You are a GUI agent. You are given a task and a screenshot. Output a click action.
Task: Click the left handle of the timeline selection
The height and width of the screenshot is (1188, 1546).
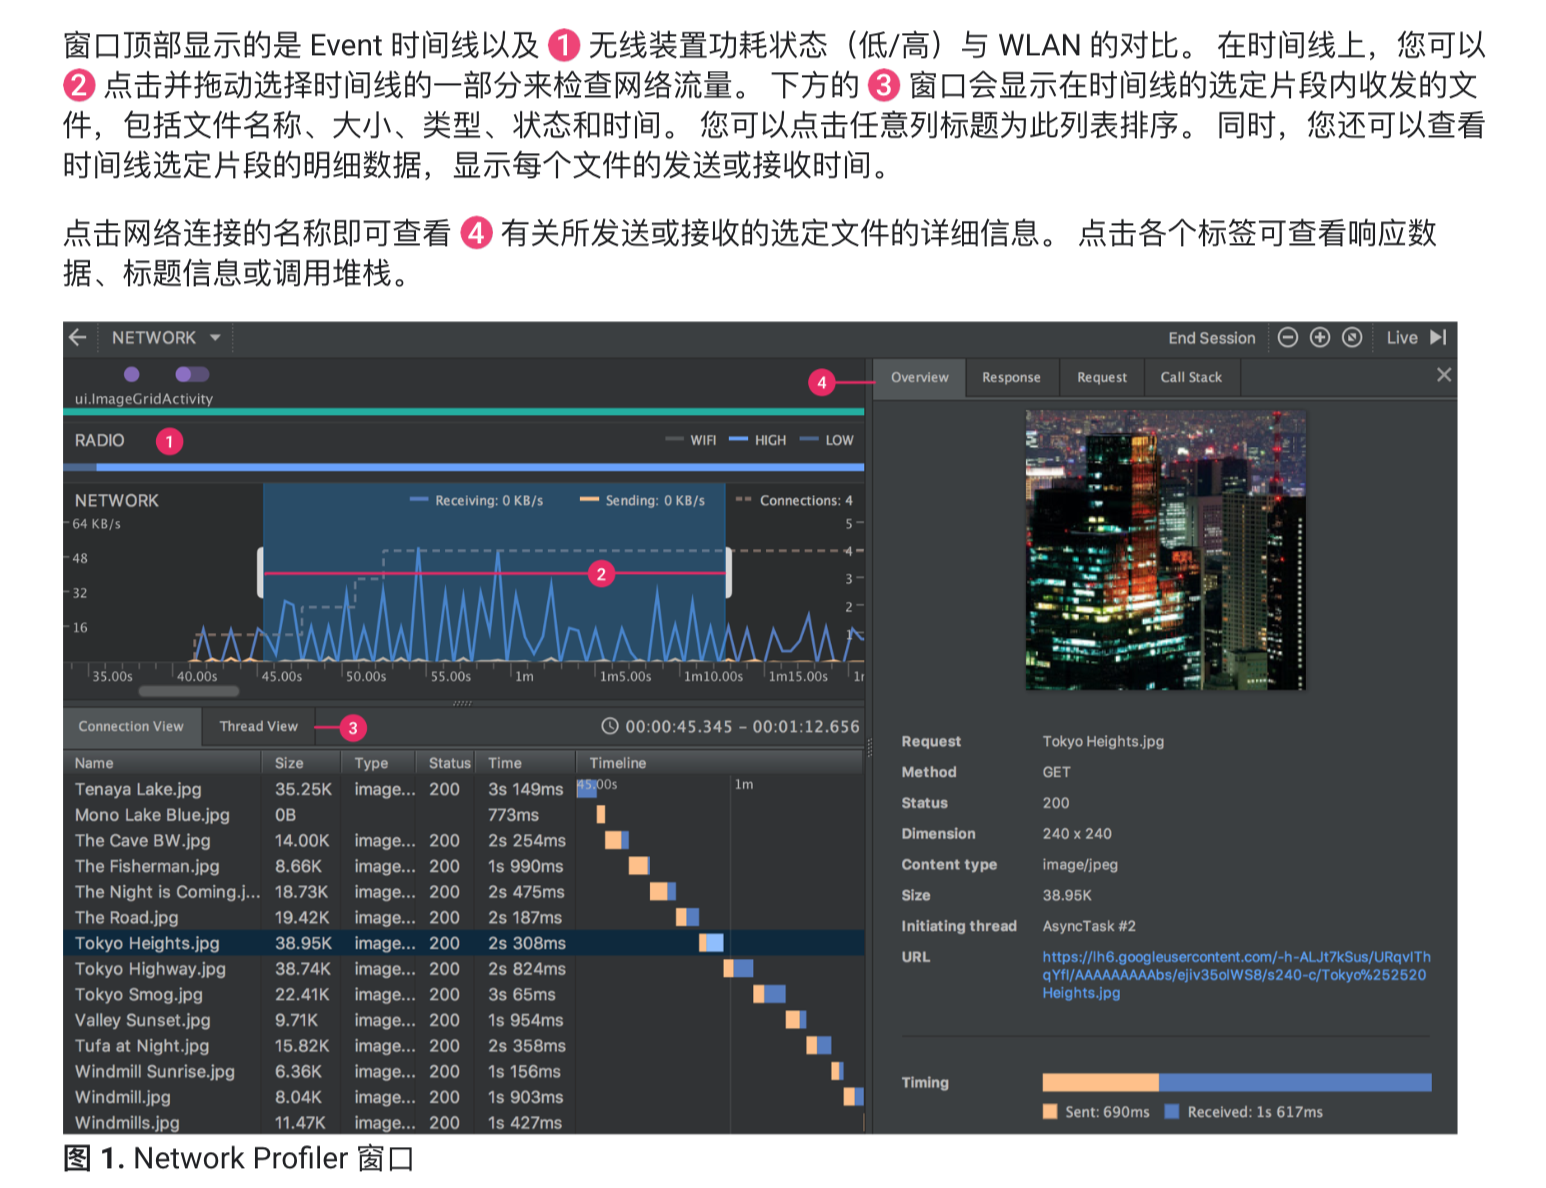[261, 573]
